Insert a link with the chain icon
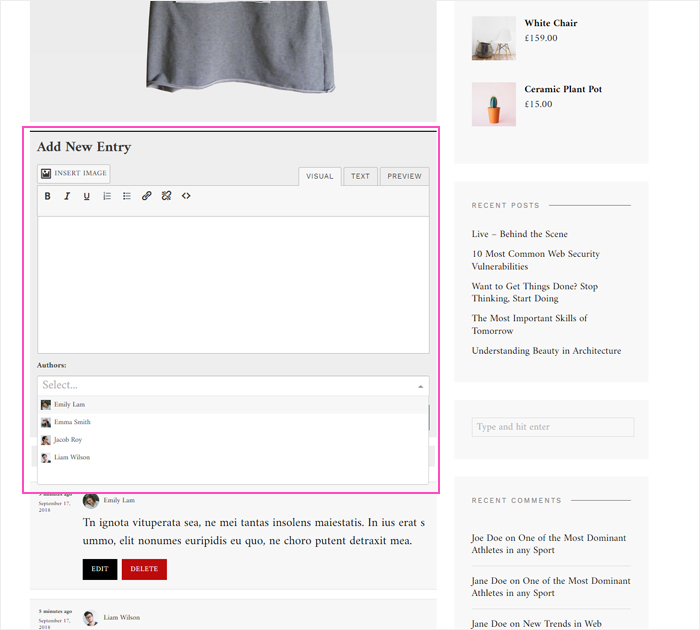Screen dimensions: 700x630 point(146,196)
